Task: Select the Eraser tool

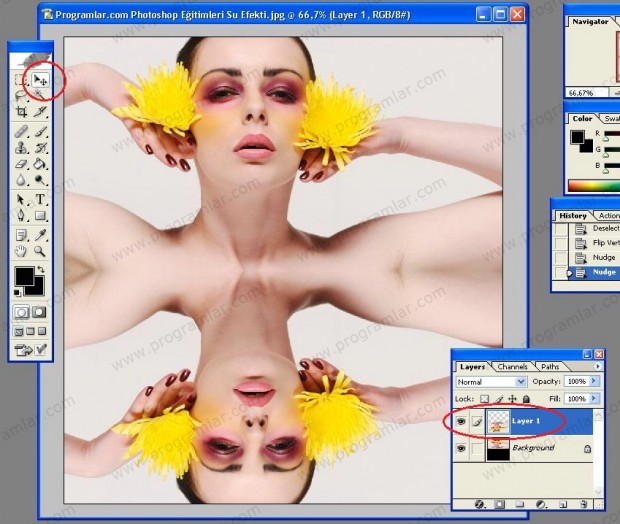Action: (x=21, y=164)
